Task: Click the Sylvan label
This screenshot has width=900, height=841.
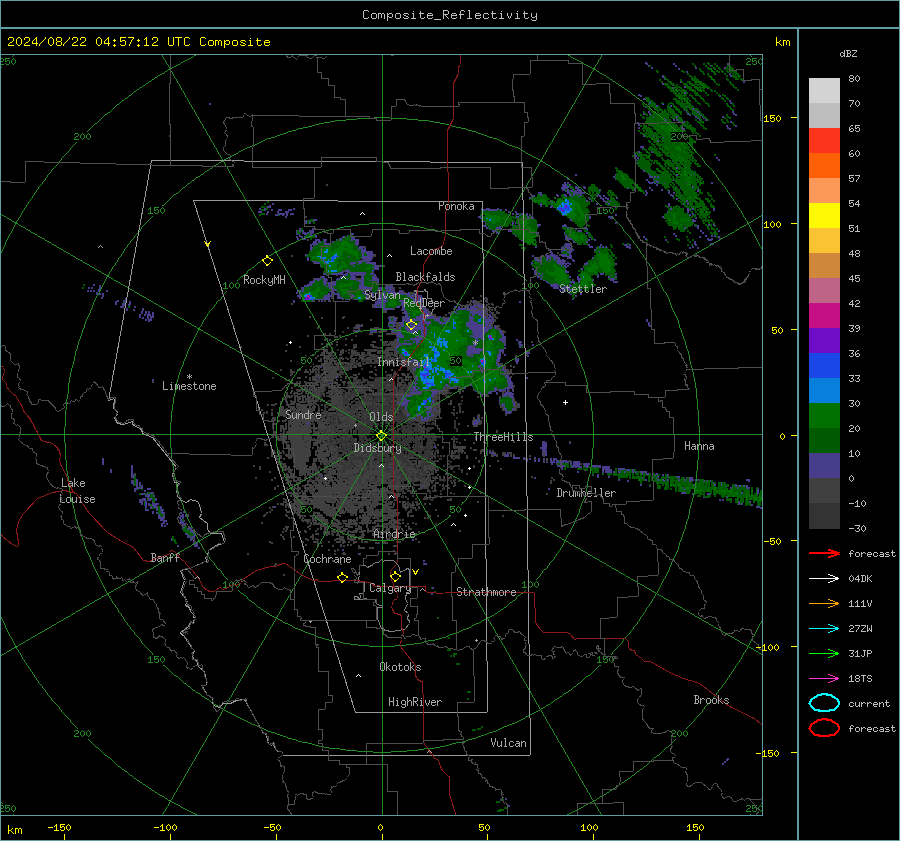Action: (x=382, y=295)
